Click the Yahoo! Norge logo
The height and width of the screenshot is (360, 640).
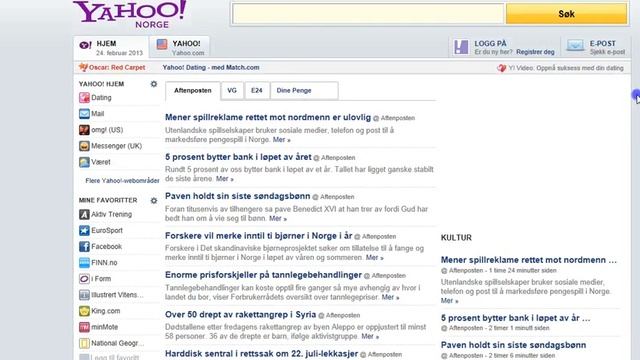[x=129, y=14]
